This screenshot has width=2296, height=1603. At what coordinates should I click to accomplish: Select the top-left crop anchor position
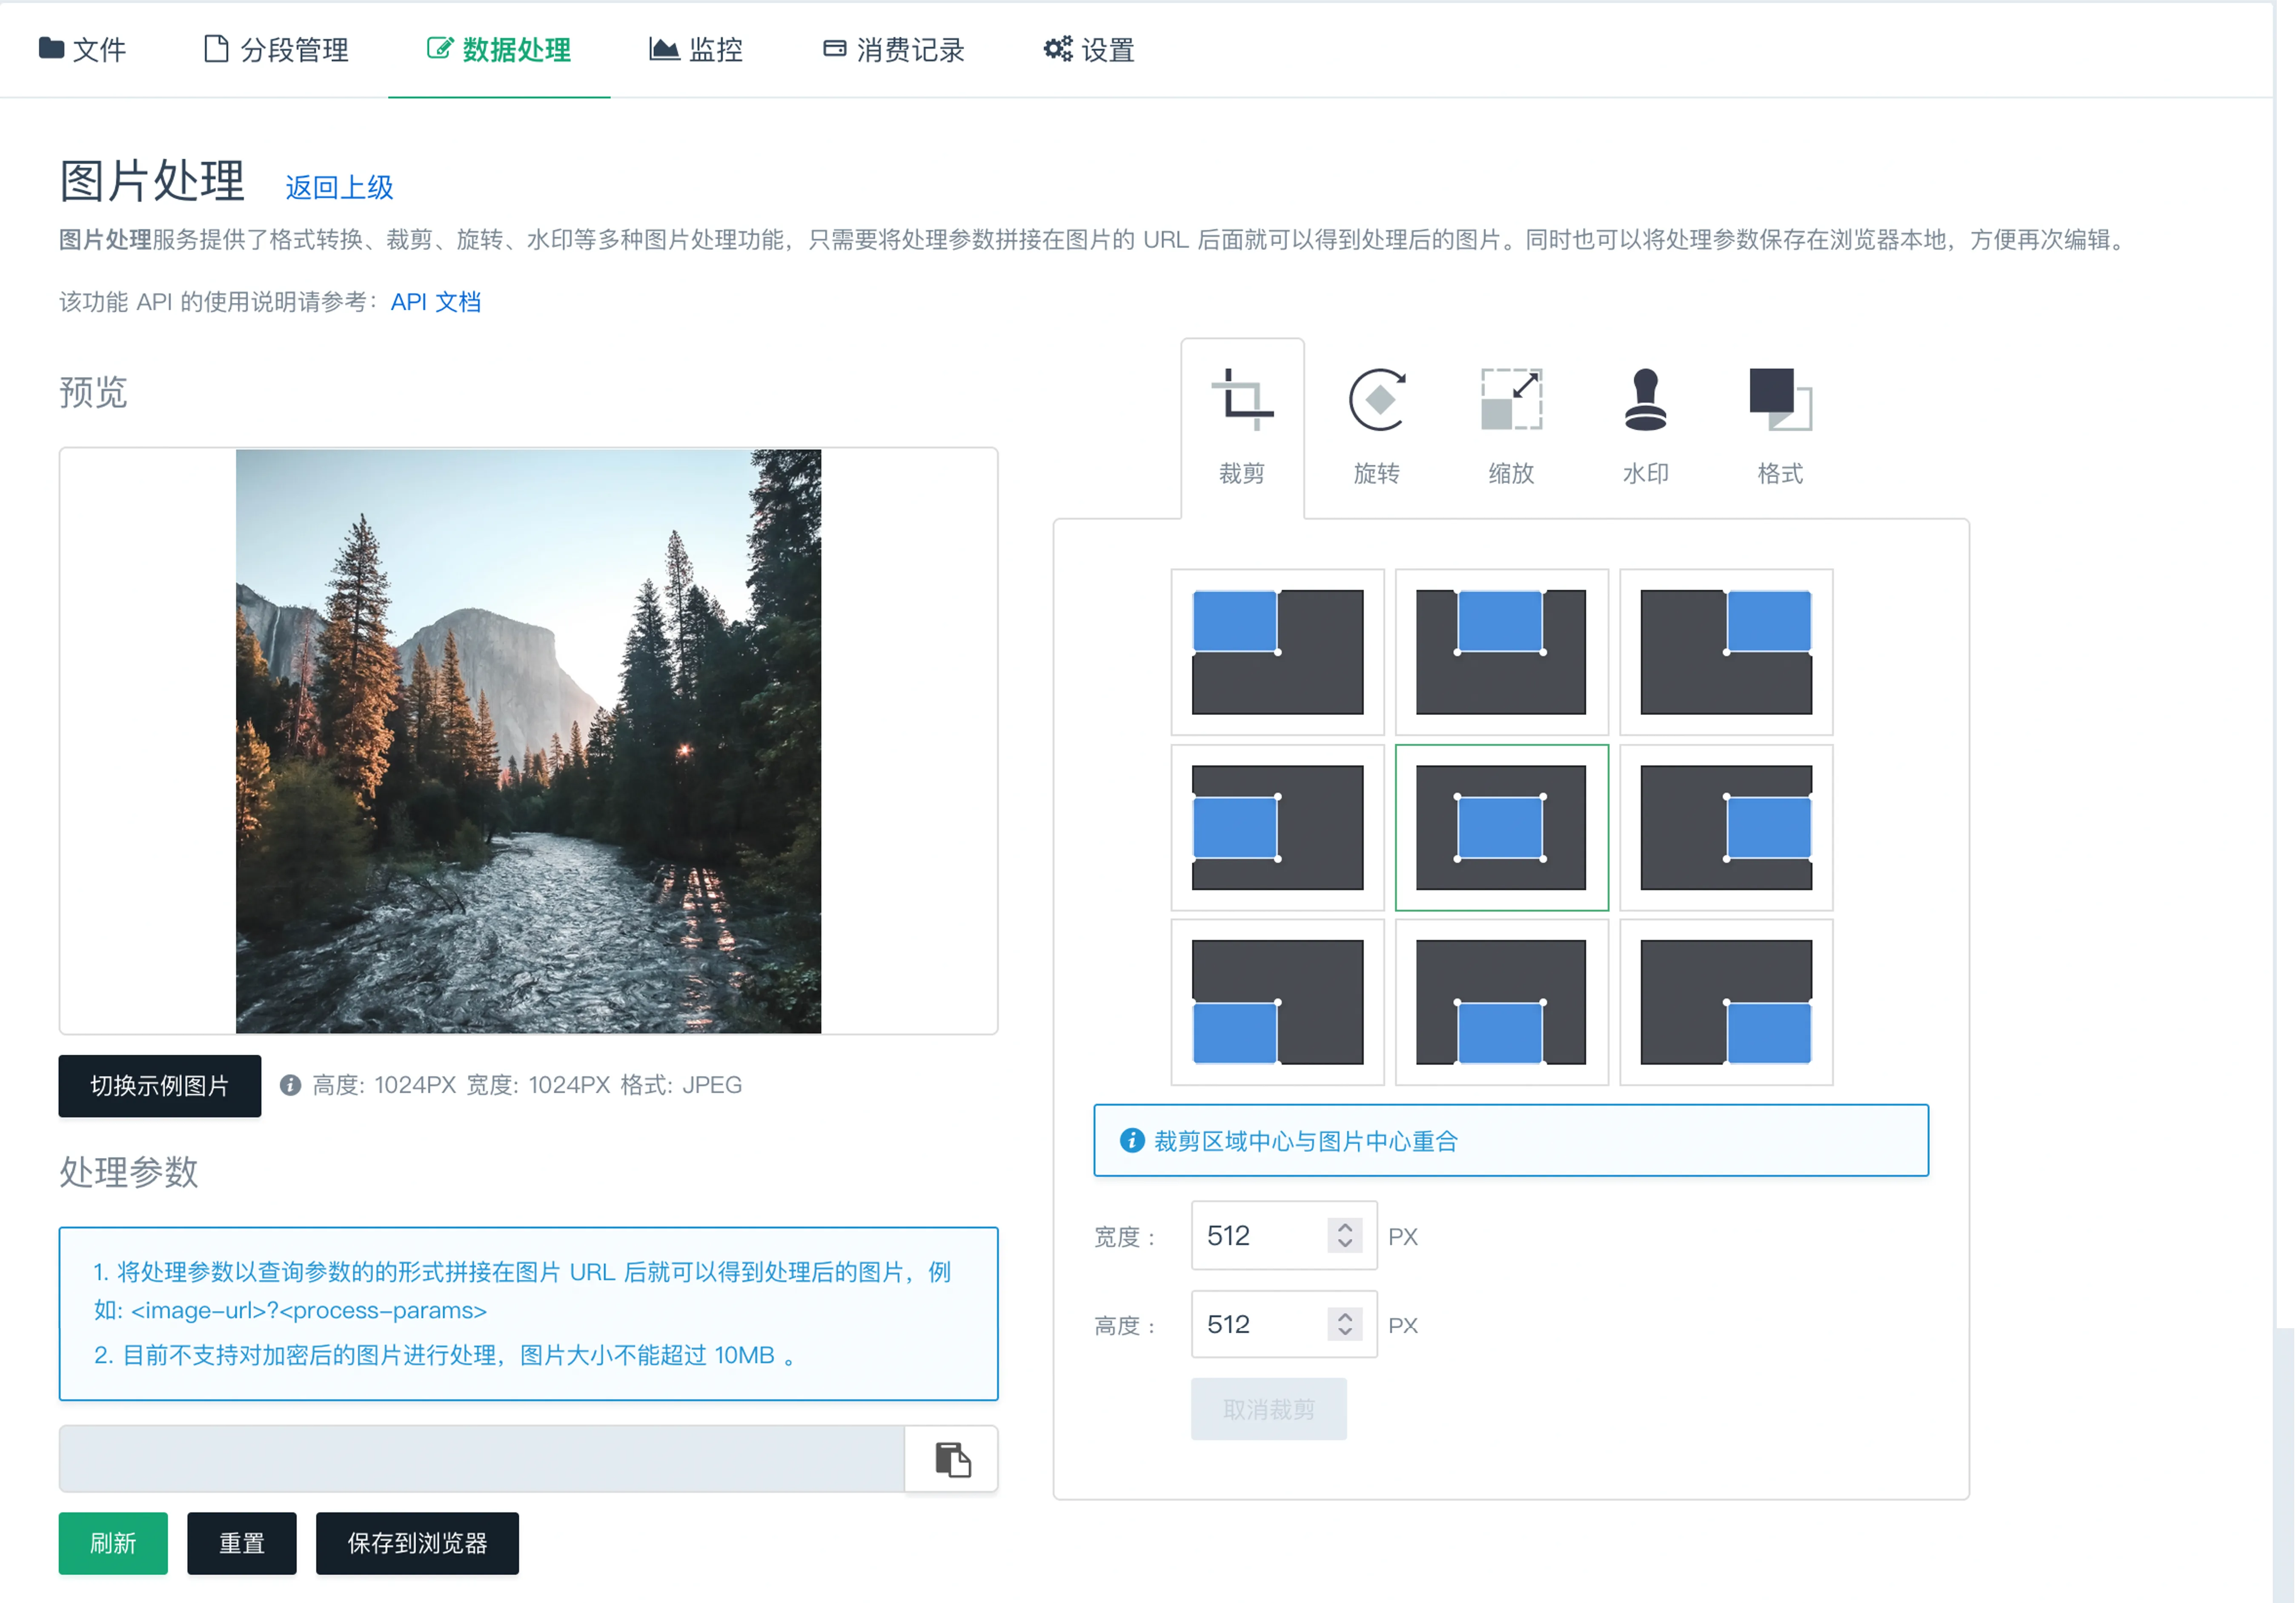coord(1277,651)
